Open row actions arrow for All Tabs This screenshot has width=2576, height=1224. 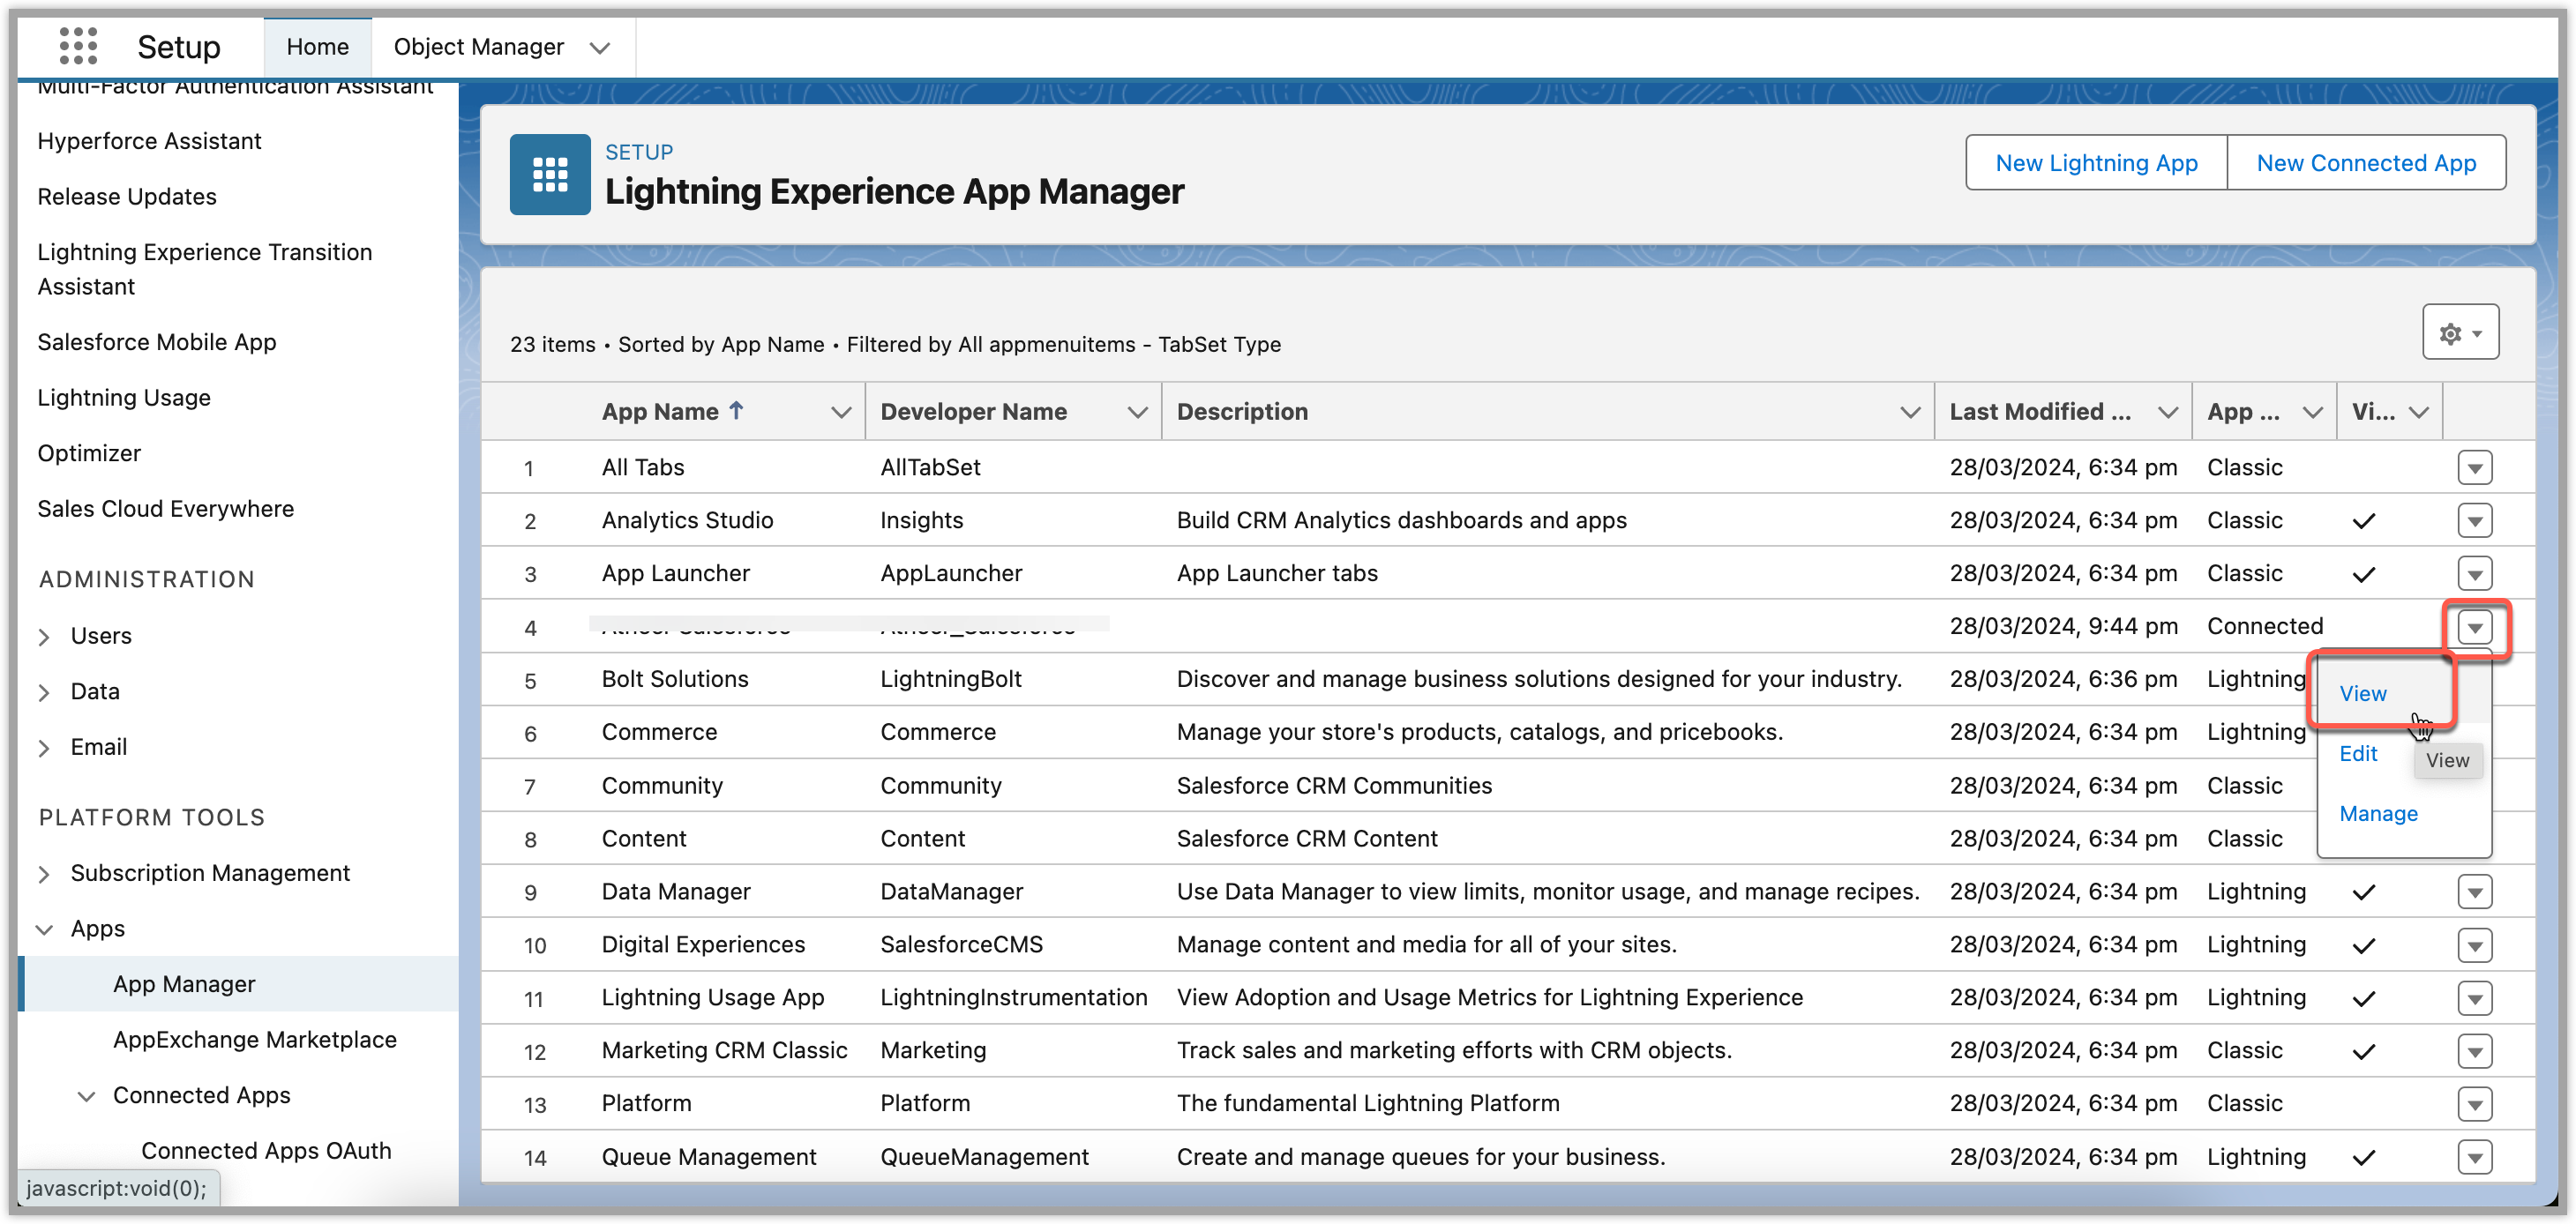(x=2474, y=468)
